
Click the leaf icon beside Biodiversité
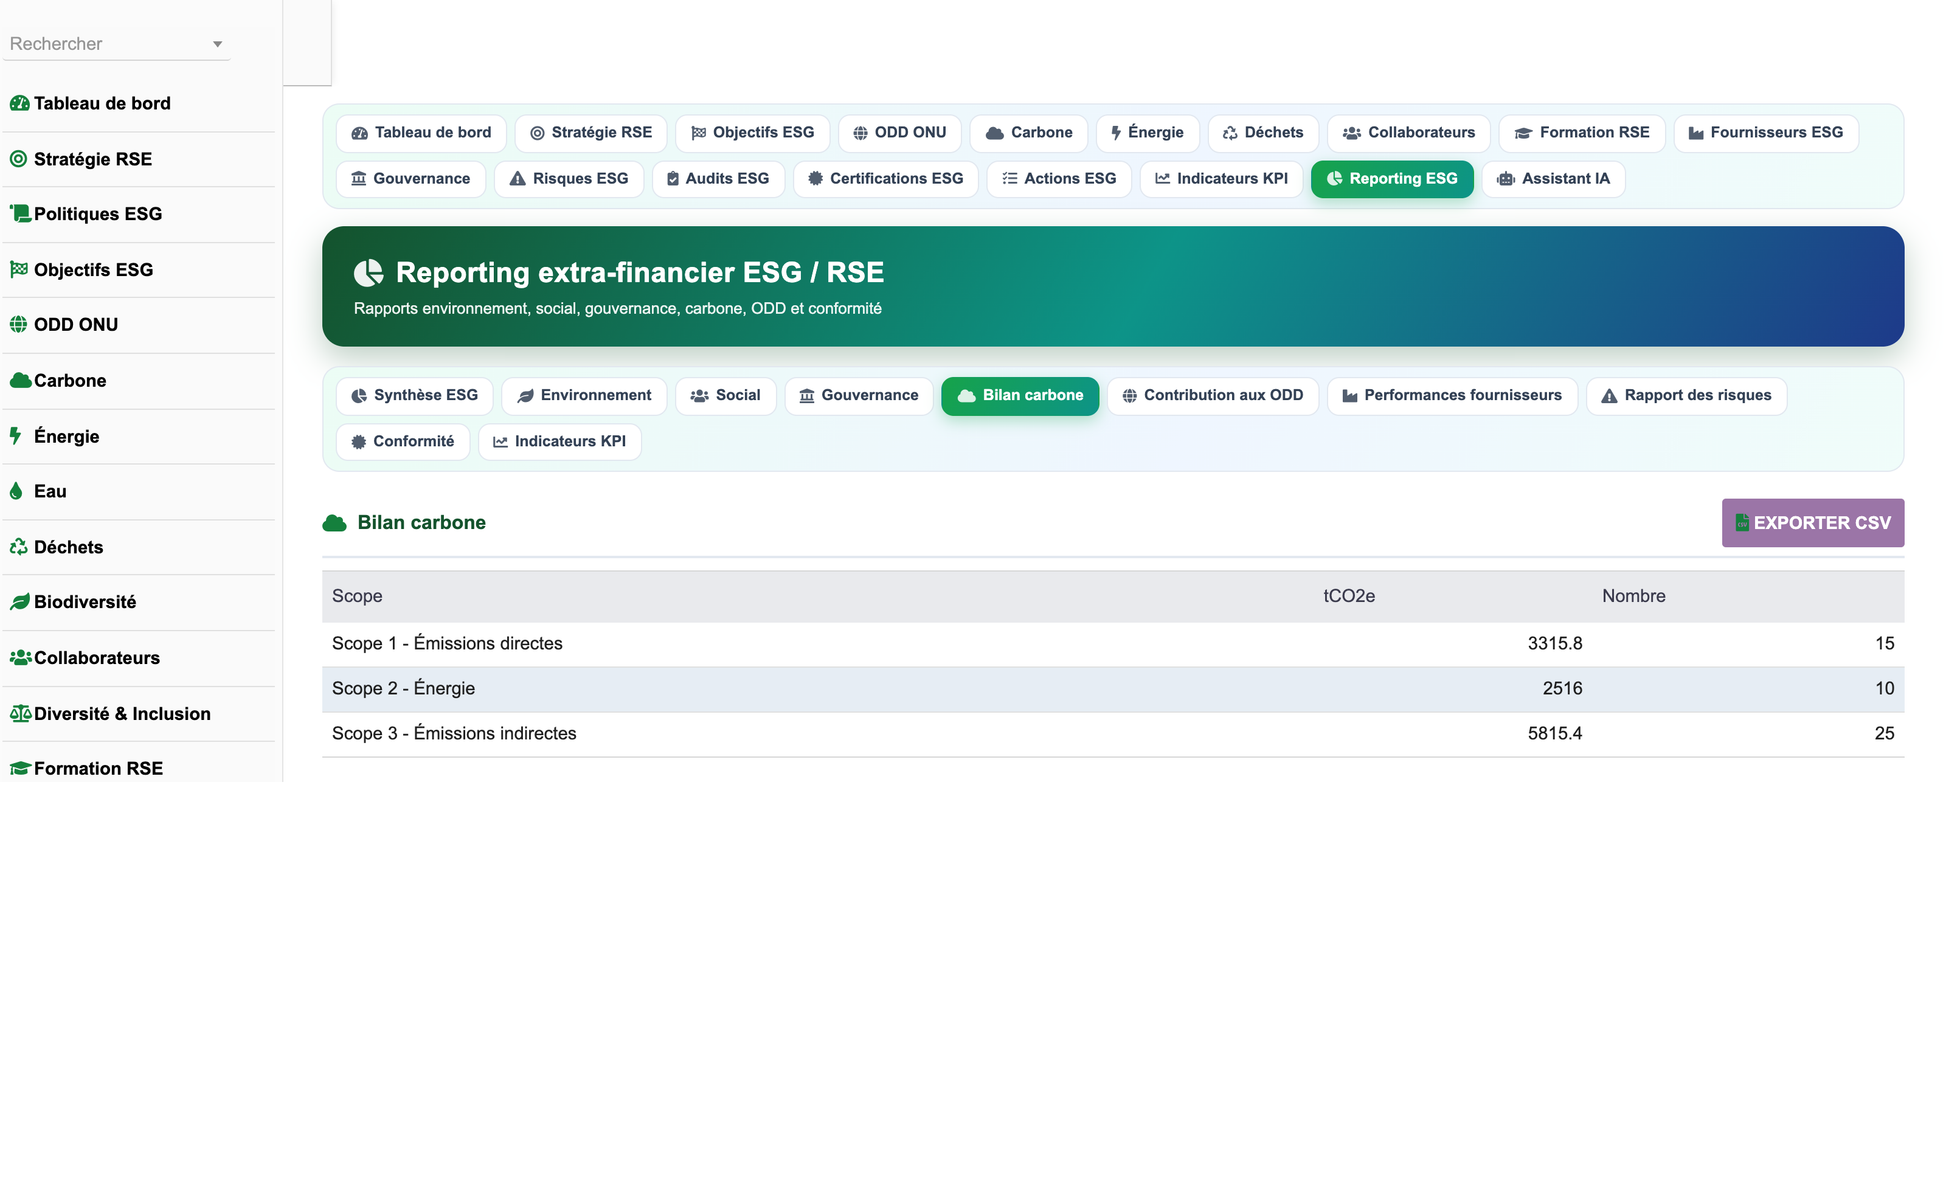click(20, 602)
